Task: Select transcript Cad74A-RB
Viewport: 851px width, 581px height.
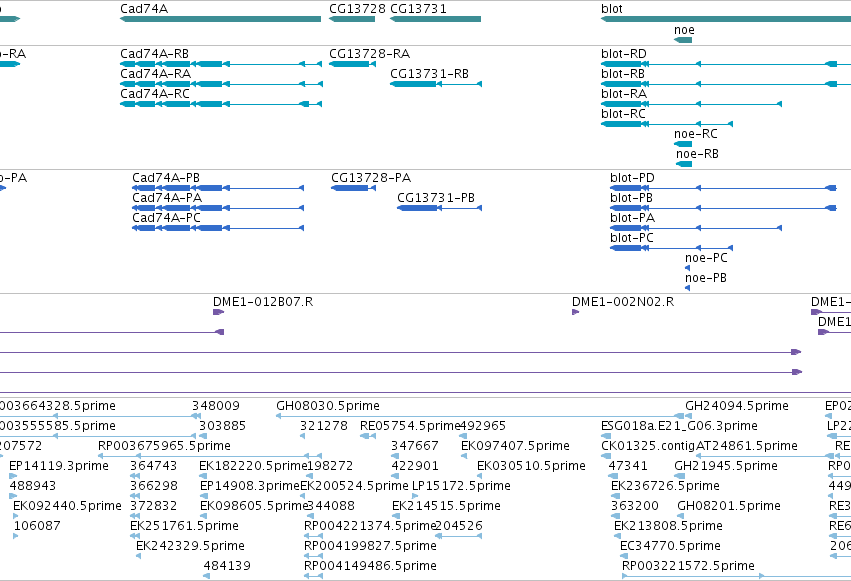Action: point(221,64)
